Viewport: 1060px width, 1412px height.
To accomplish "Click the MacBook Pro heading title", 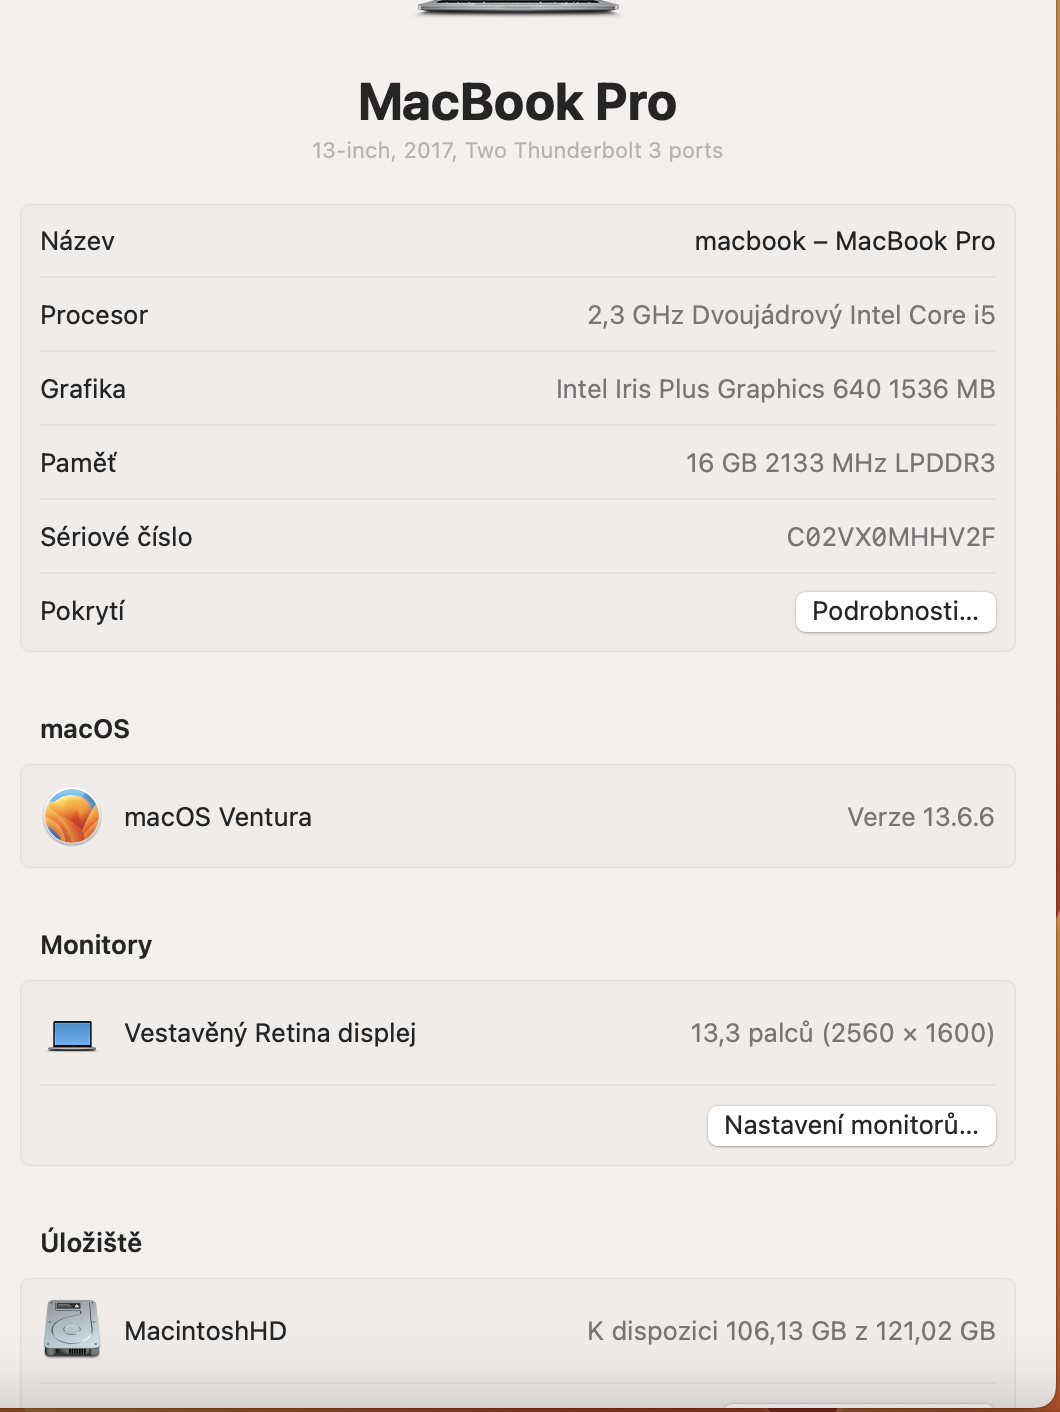I will (x=518, y=102).
